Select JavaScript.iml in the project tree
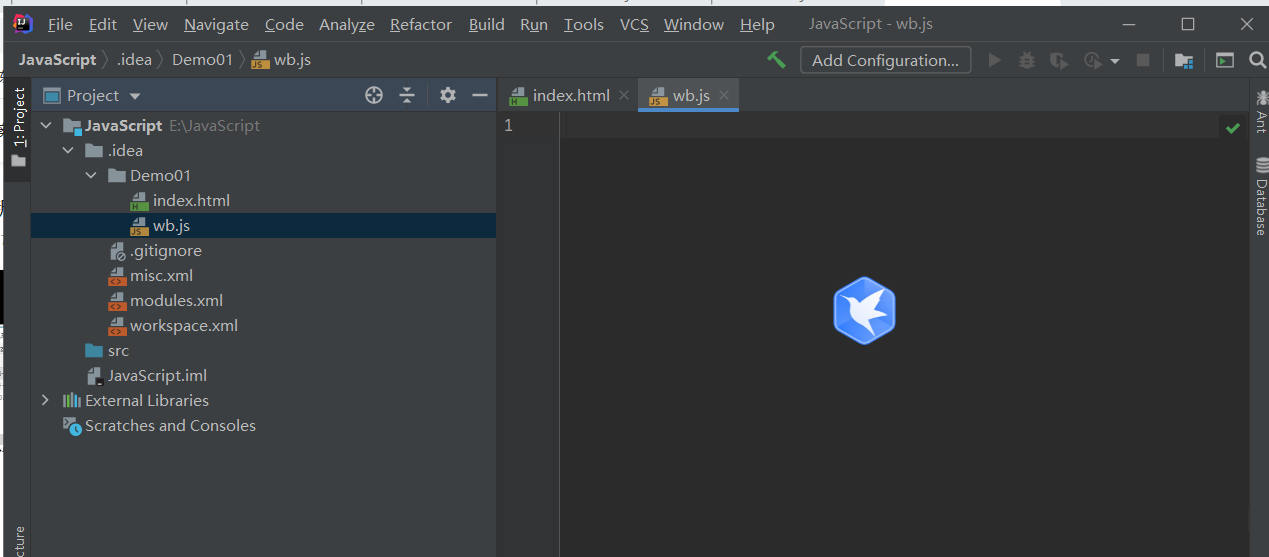1269x557 pixels. pyautogui.click(x=263, y=375)
